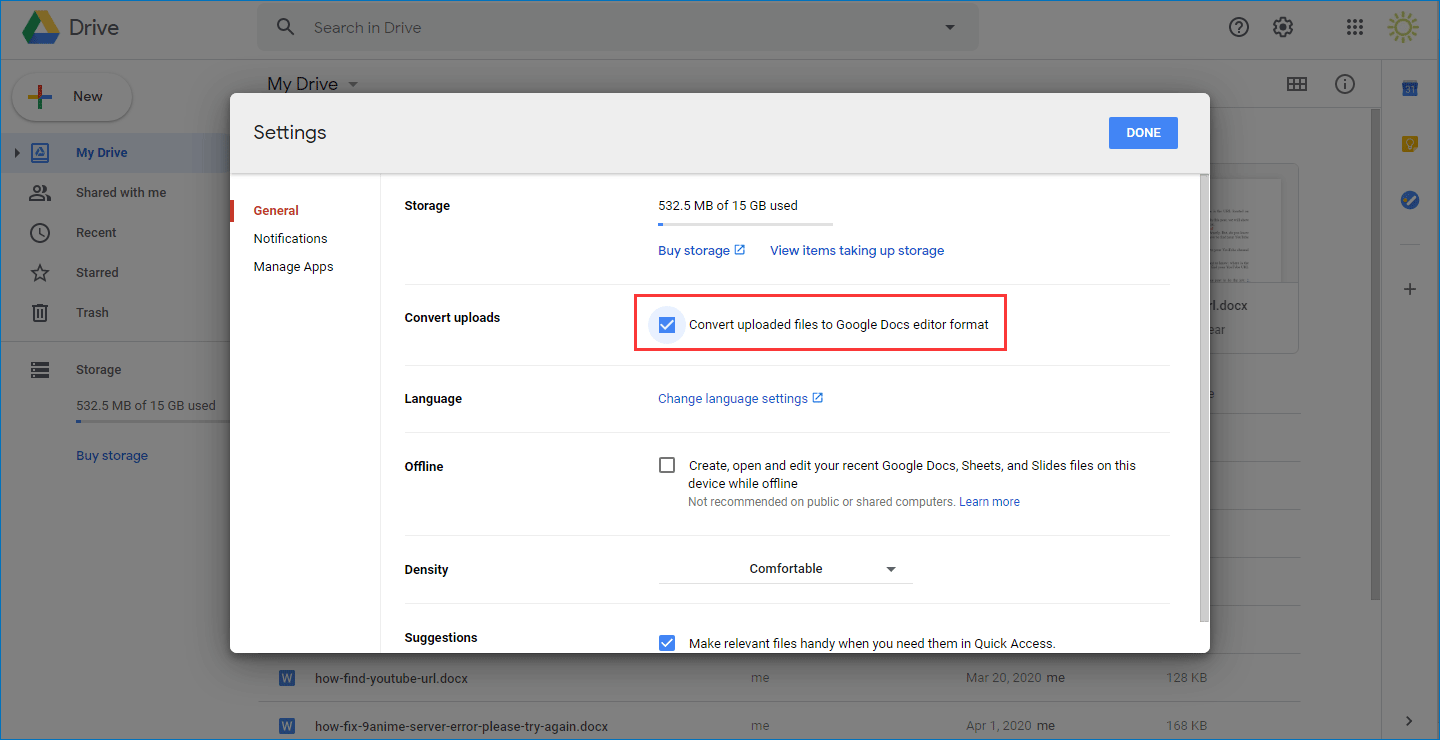Click the Storage icon in sidebar

(40, 370)
